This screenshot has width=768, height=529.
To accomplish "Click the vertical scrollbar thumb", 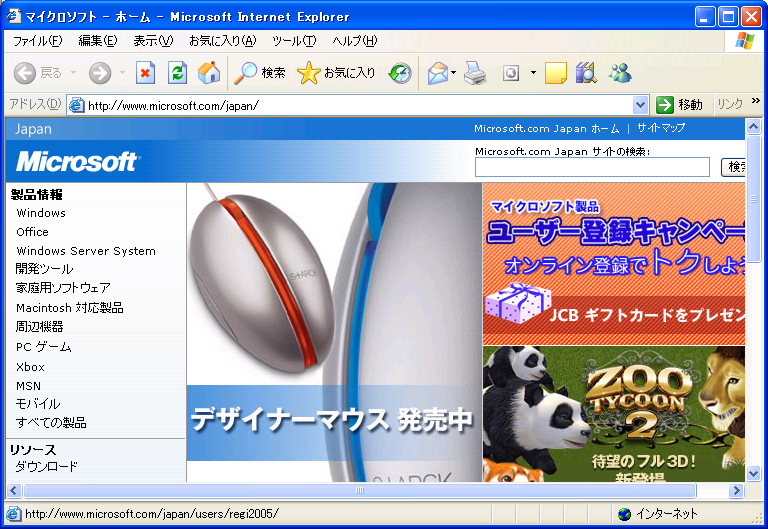I will coord(753,199).
